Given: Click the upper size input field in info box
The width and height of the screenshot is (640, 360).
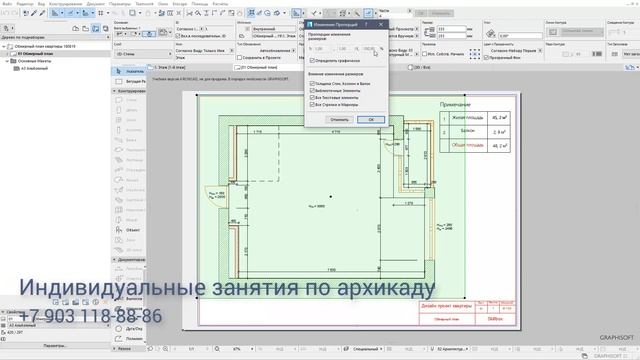Looking at the screenshot, I should (452, 29).
